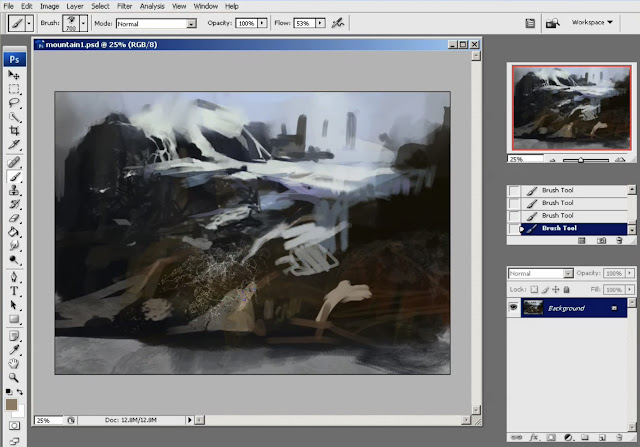This screenshot has width=640, height=447.
Task: Open the status bar info arrow menu
Action: point(189,420)
